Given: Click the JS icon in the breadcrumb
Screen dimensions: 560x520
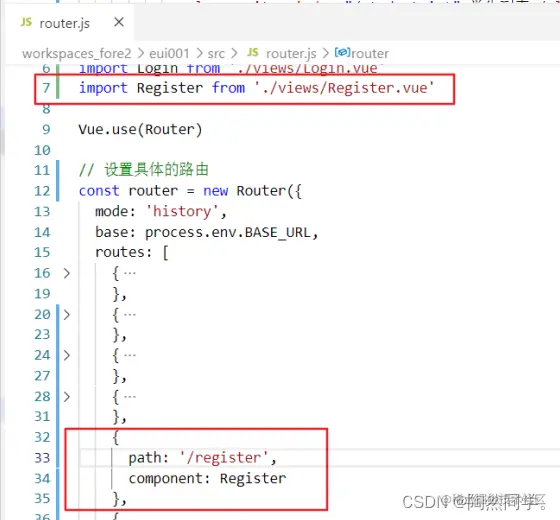Looking at the screenshot, I should 253,53.
